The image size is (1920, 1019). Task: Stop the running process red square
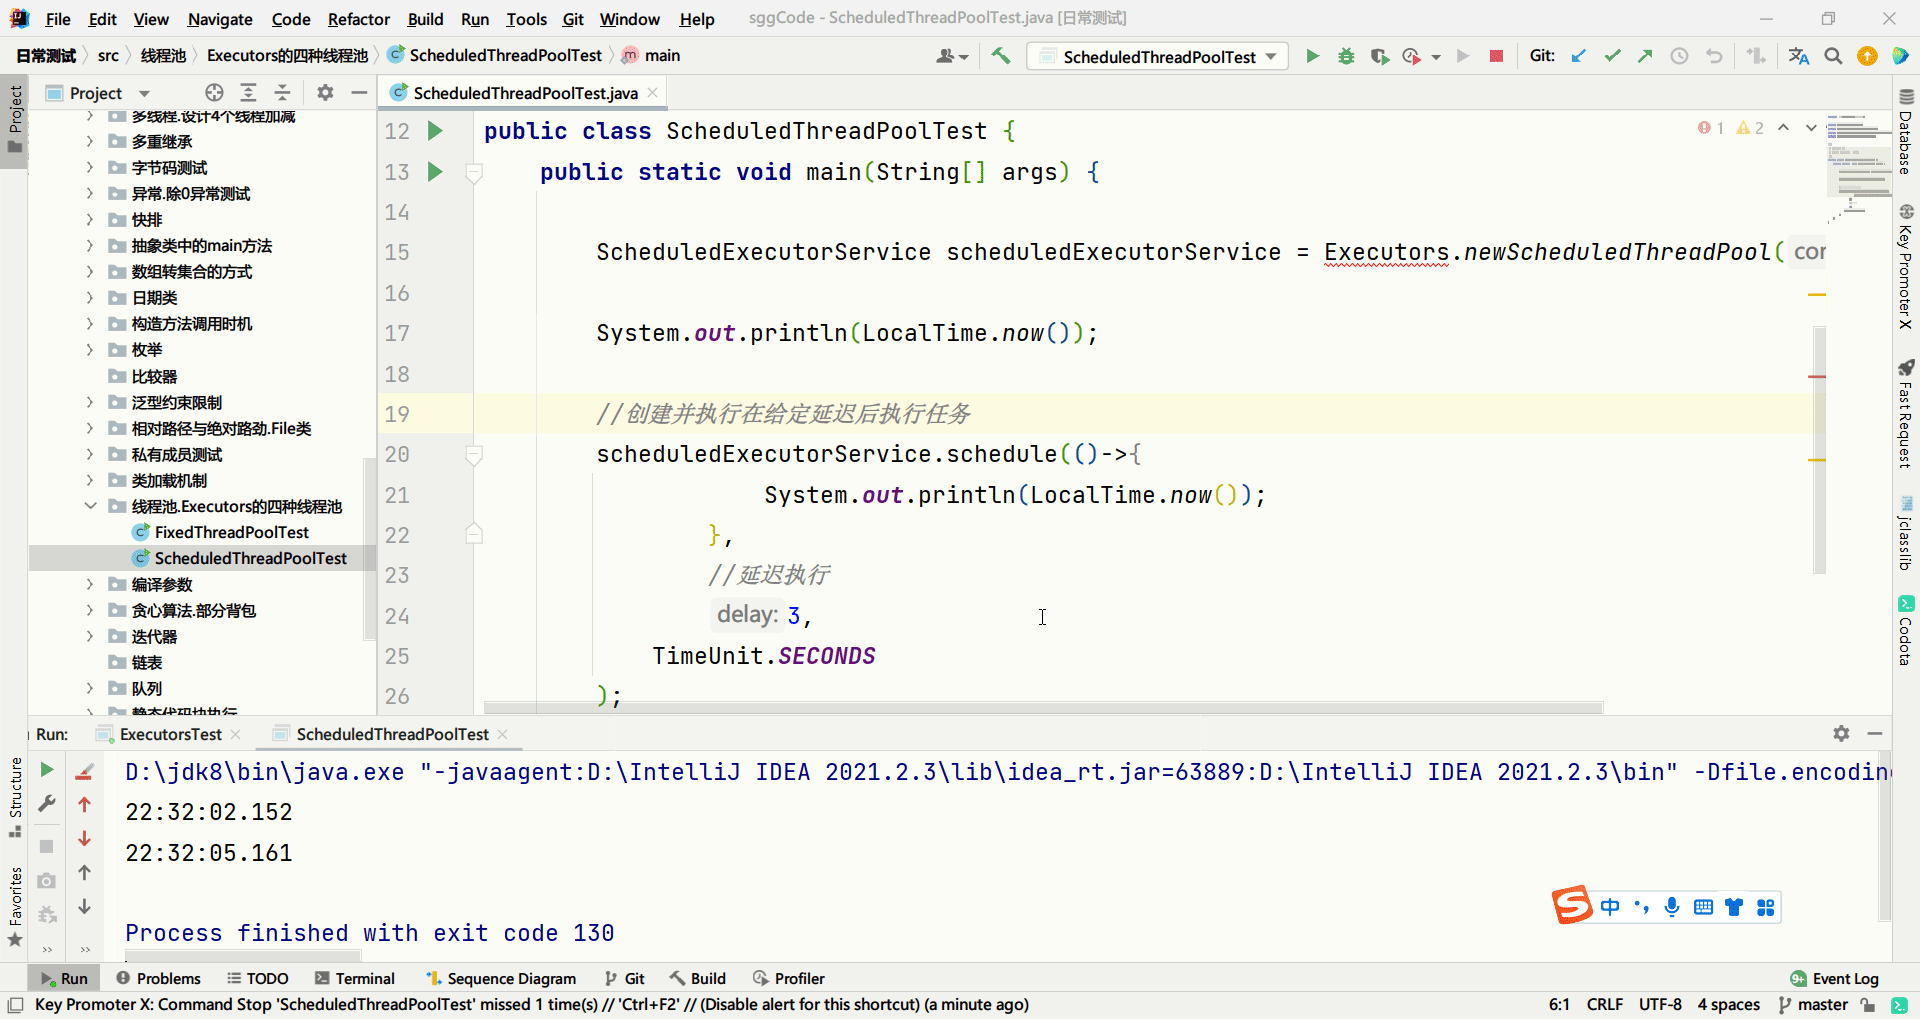(x=1496, y=56)
